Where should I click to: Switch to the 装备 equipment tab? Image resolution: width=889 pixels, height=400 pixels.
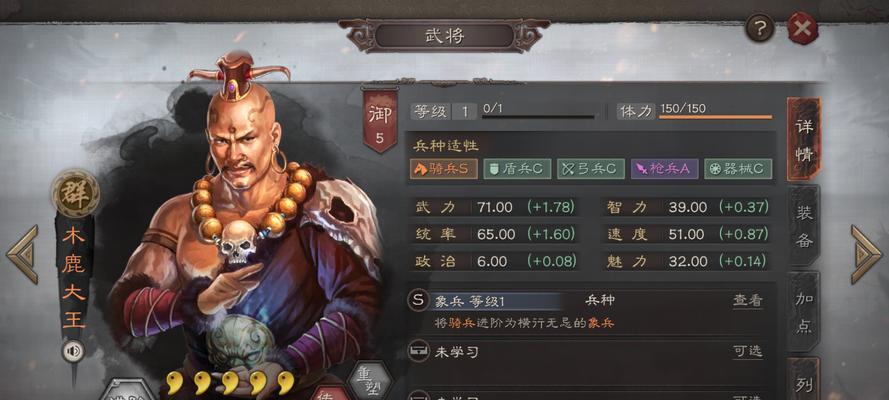tap(803, 225)
